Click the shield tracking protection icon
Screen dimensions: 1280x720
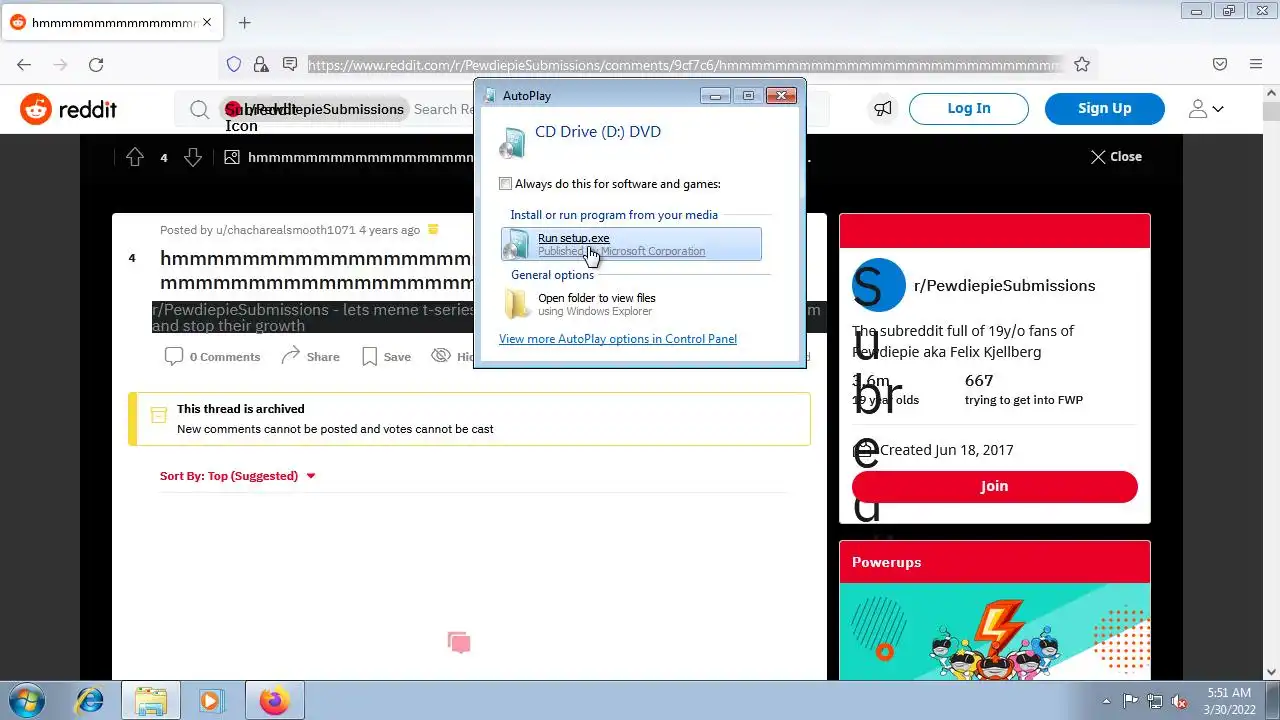(x=233, y=64)
